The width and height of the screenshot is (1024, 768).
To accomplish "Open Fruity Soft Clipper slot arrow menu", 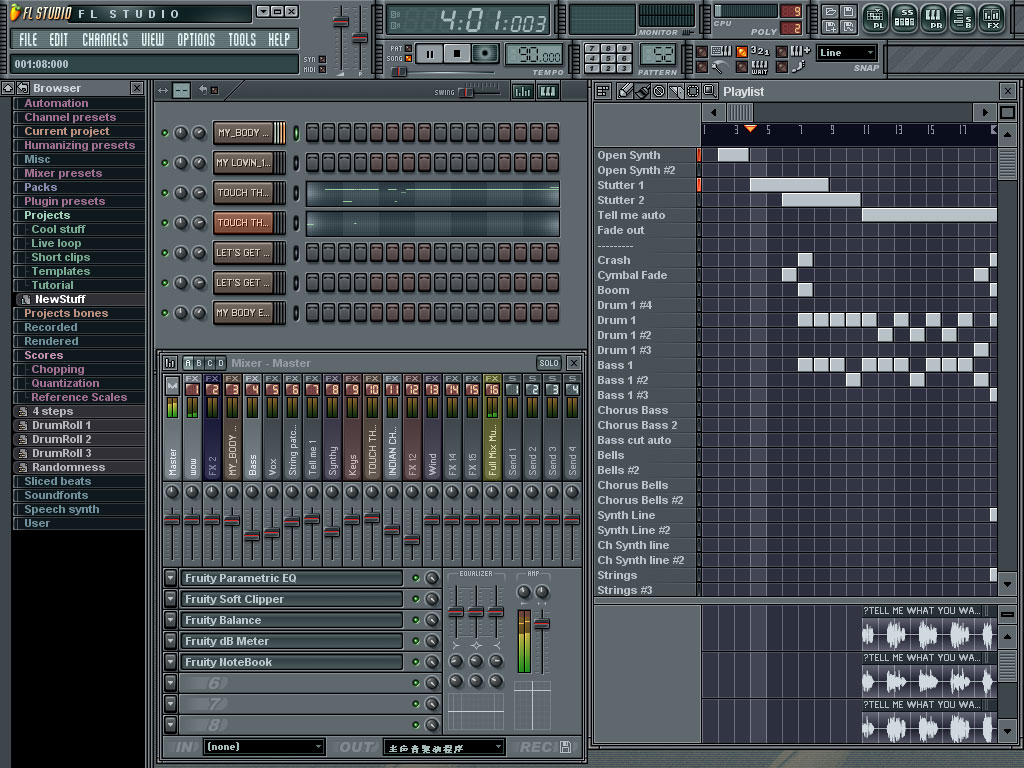I will [170, 599].
